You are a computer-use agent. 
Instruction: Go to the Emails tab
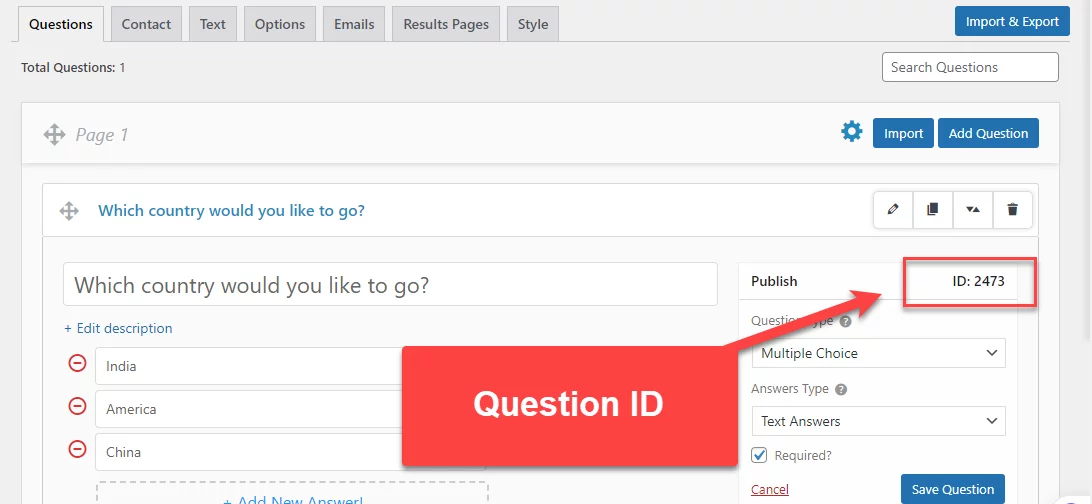coord(354,24)
